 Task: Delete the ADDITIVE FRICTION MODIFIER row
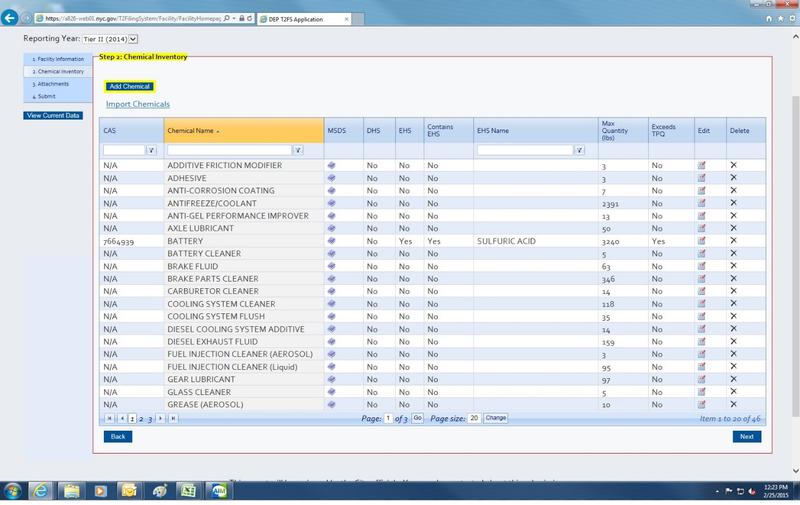point(733,165)
